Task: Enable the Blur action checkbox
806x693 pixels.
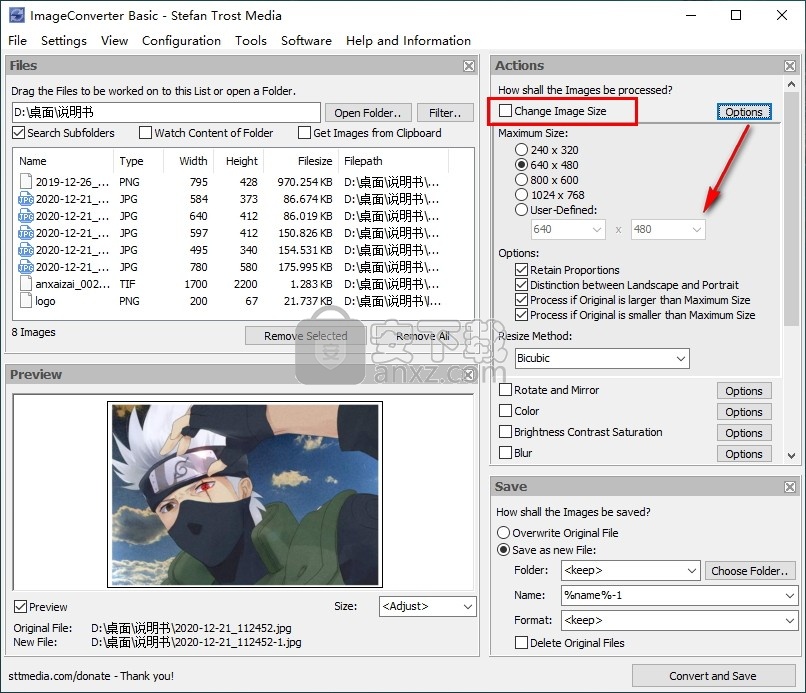Action: click(x=505, y=453)
